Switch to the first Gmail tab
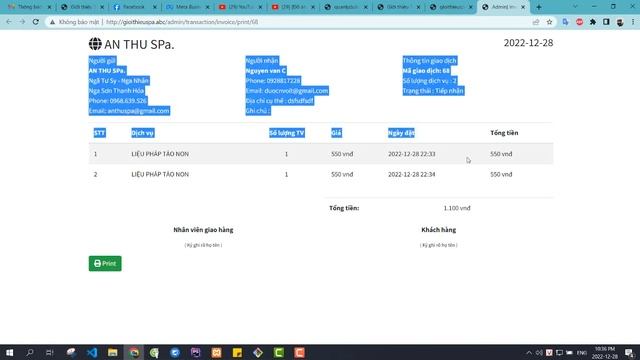Screen dimensions: 640x360 [x=30, y=7]
